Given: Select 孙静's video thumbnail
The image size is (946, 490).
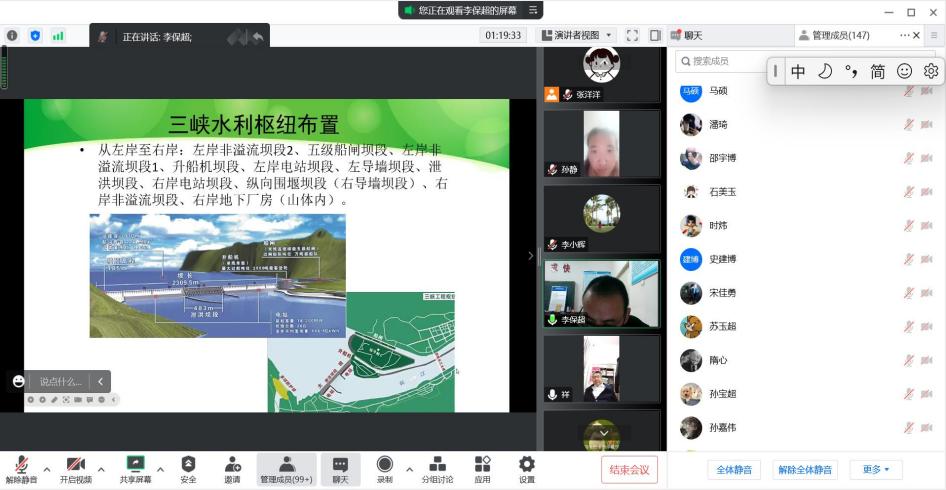Looking at the screenshot, I should tap(601, 143).
